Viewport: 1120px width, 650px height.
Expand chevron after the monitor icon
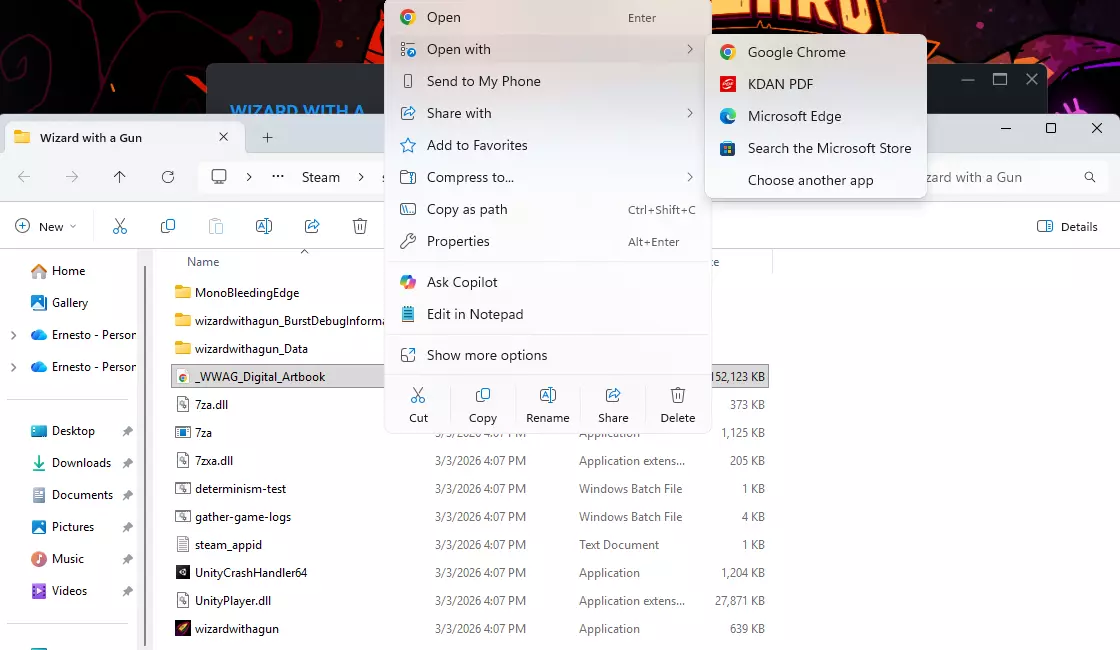click(x=249, y=177)
